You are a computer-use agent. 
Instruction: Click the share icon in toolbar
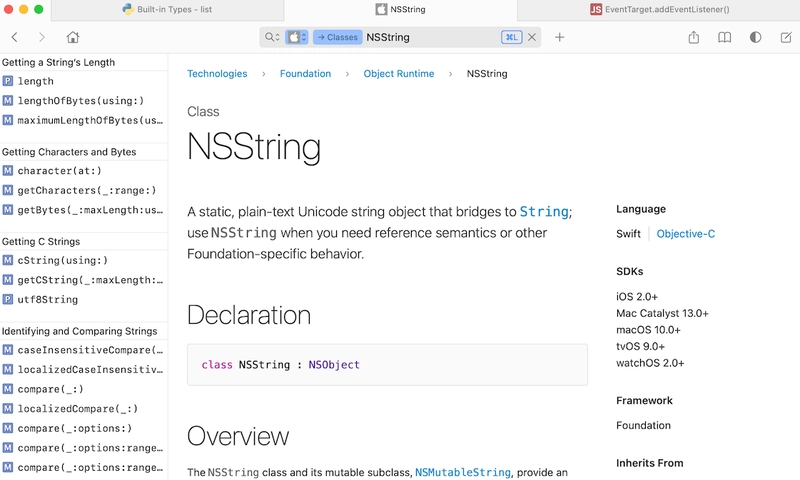[693, 37]
